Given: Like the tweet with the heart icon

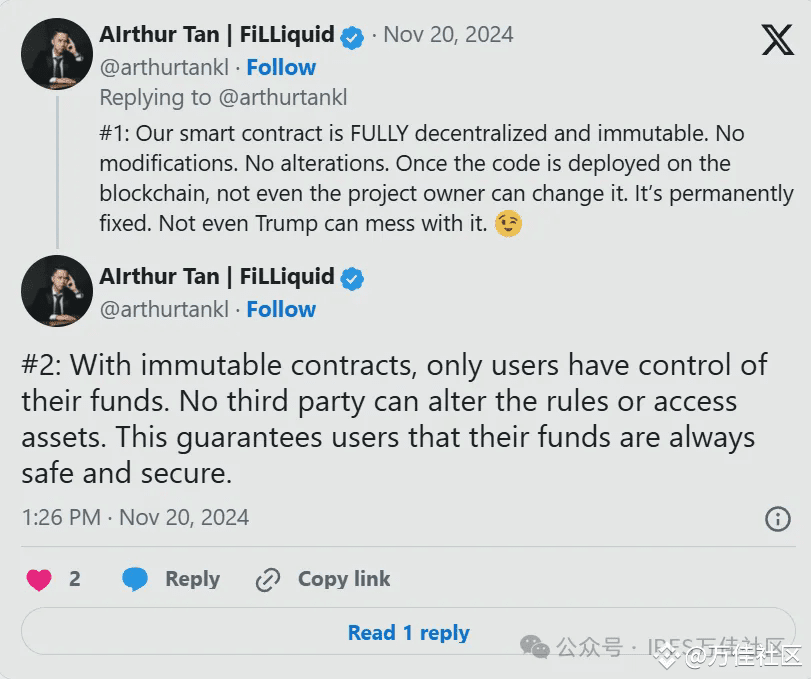Looking at the screenshot, I should (39, 579).
